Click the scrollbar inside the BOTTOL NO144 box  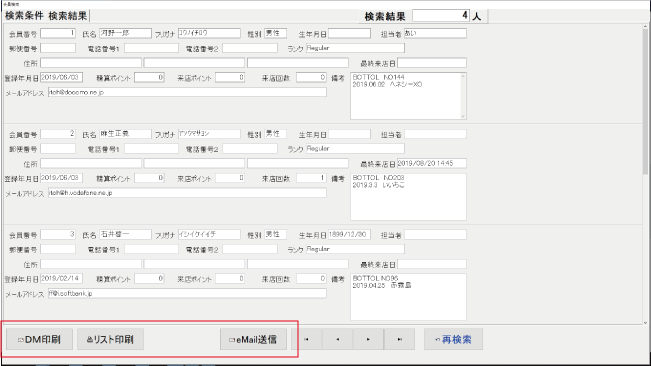click(463, 96)
